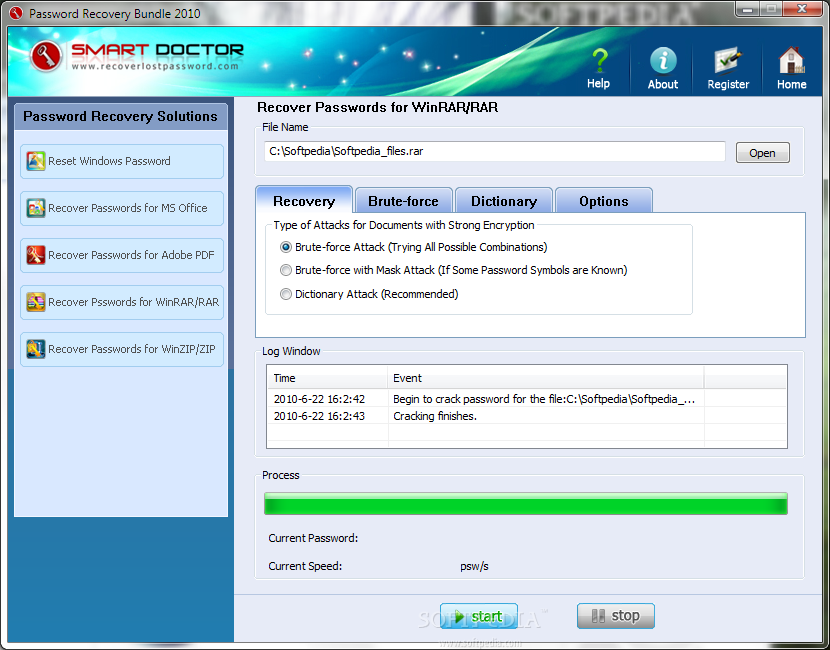
Task: Open the Register checklist icon
Action: click(728, 61)
